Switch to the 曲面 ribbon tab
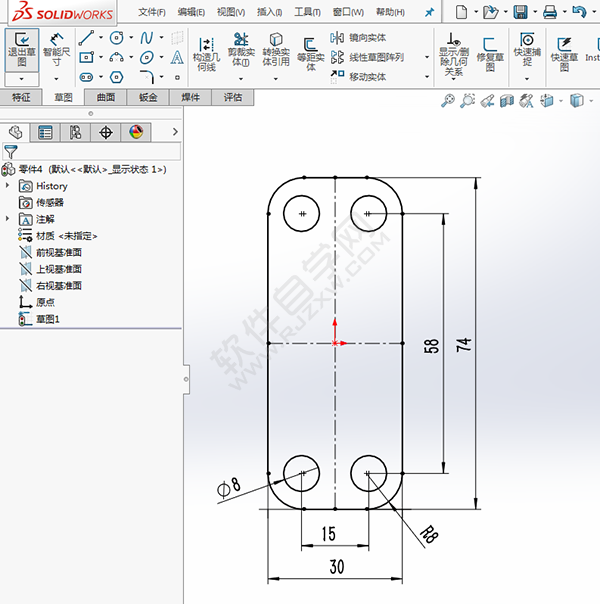 click(106, 97)
